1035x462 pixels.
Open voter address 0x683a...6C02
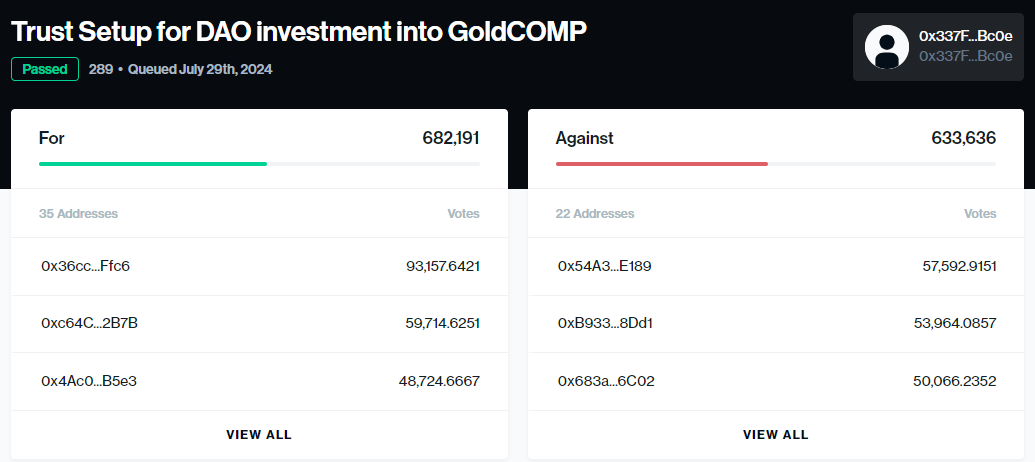coord(606,381)
